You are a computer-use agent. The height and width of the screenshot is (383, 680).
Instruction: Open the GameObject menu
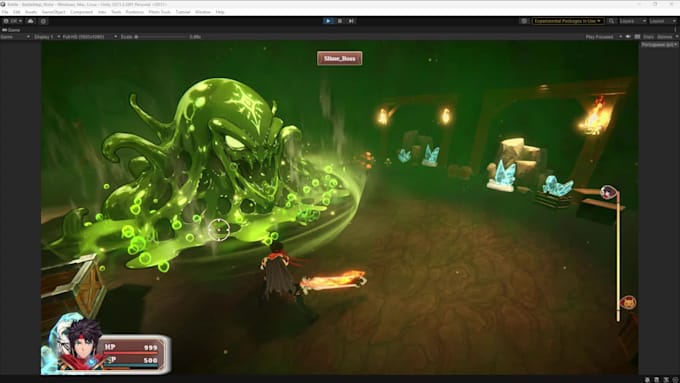click(53, 12)
